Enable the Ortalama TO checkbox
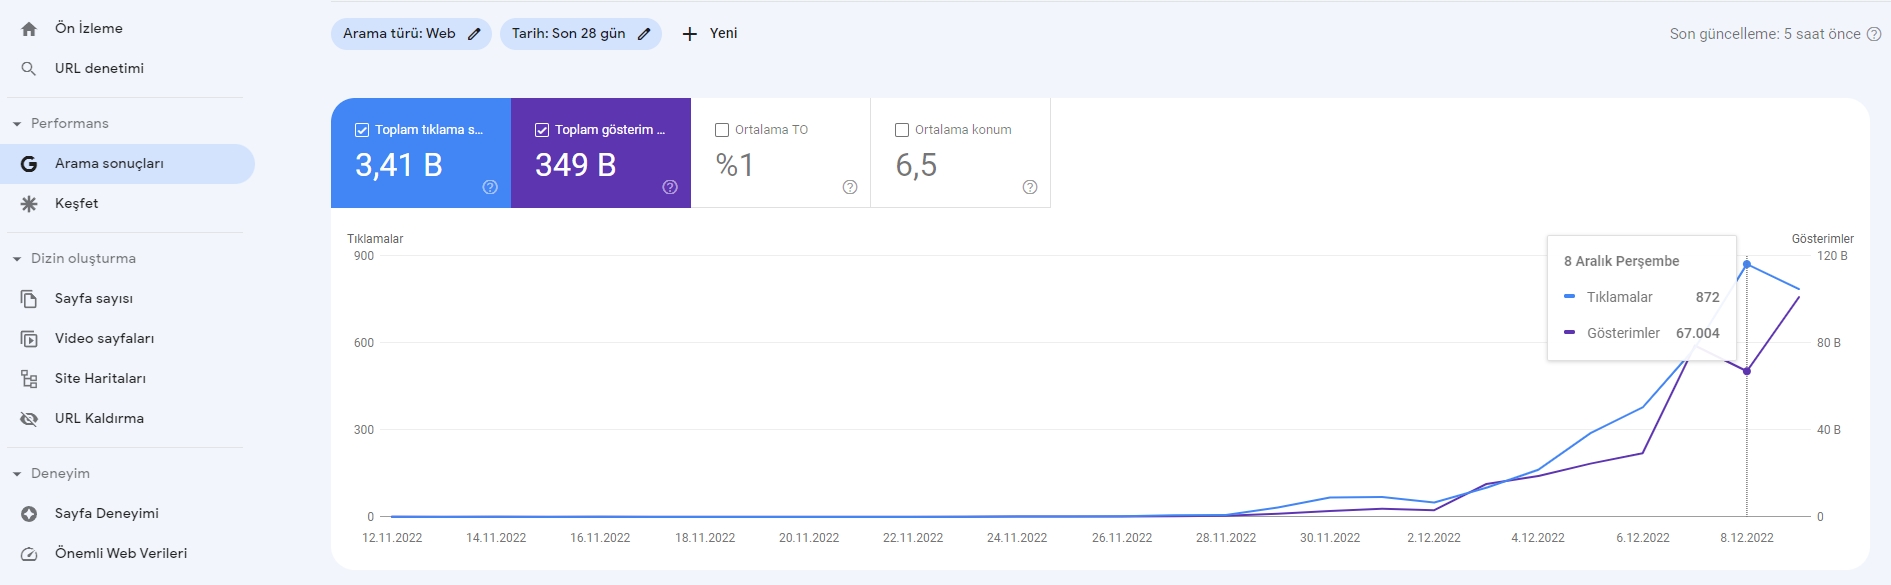1891x585 pixels. coord(722,130)
